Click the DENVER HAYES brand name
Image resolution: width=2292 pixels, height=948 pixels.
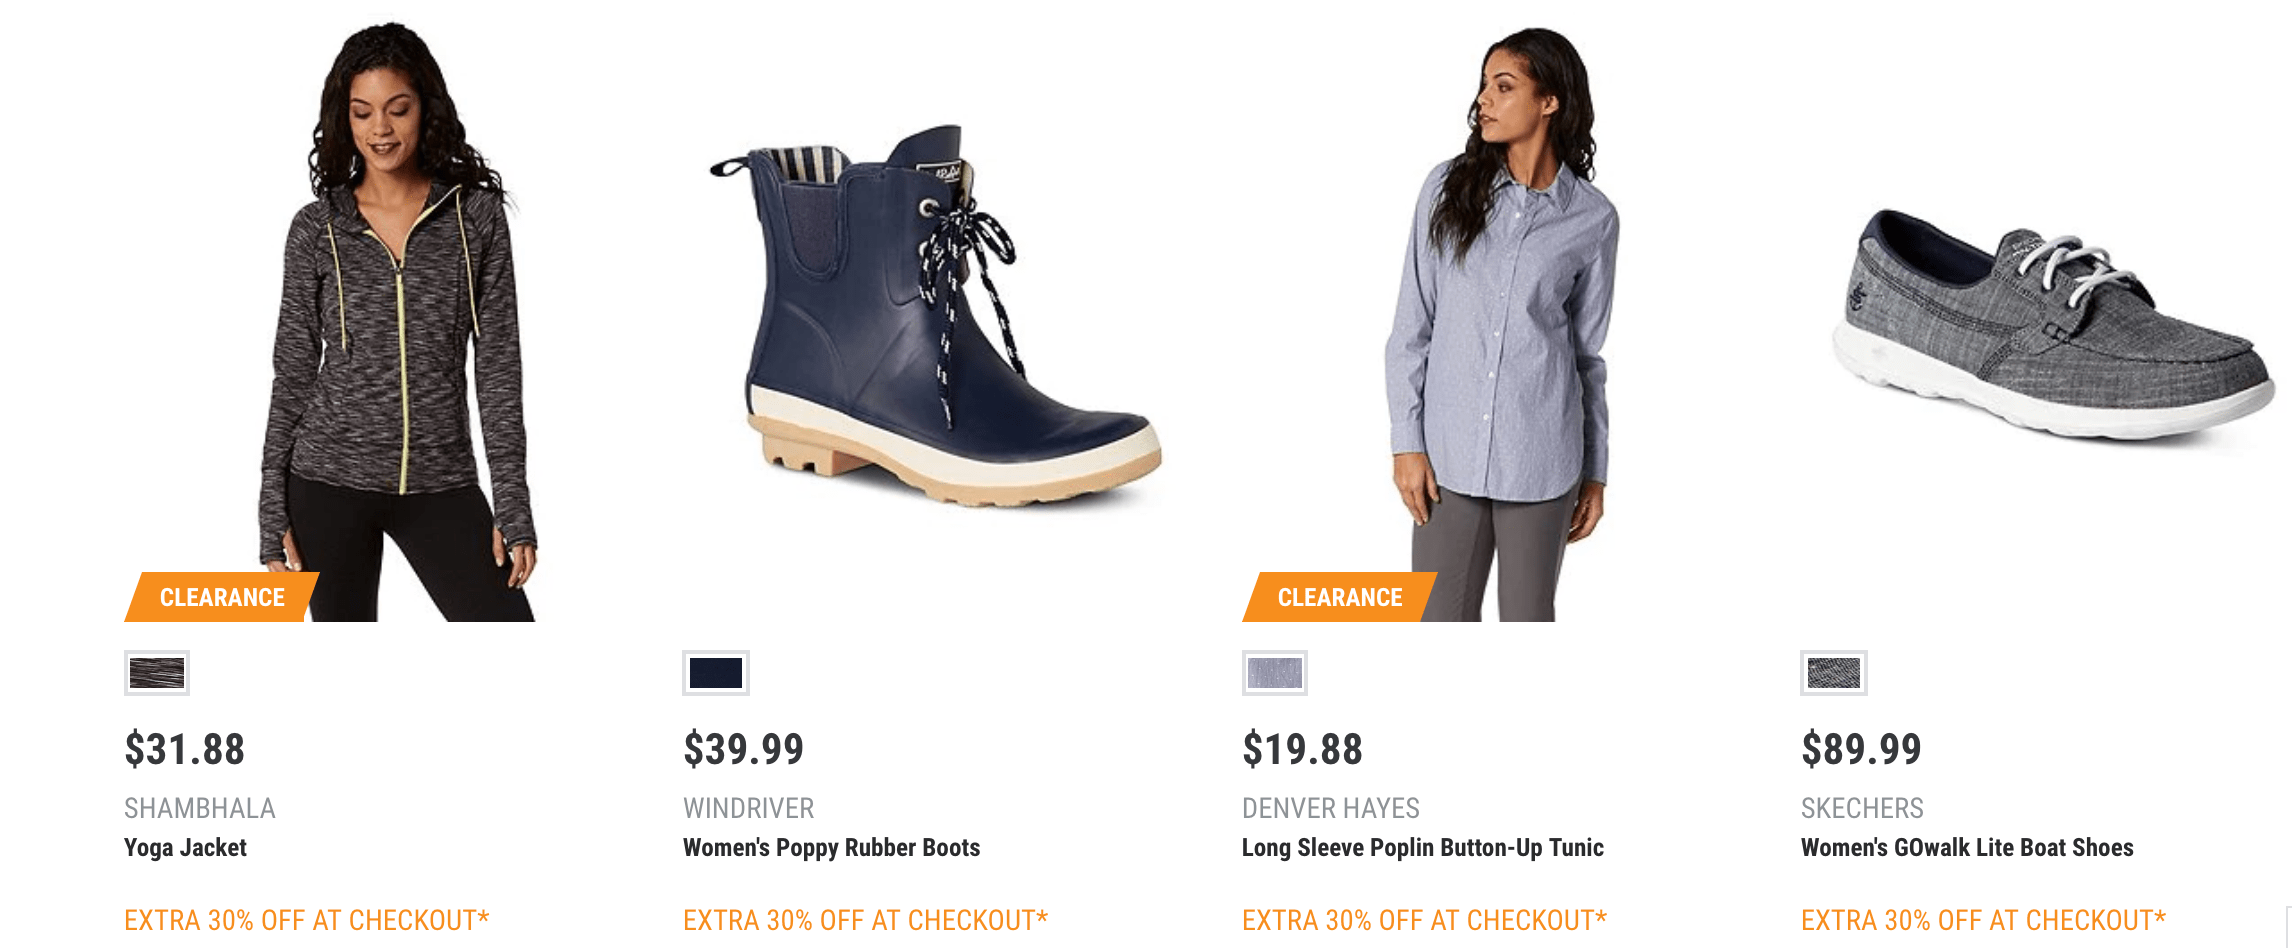point(1330,808)
